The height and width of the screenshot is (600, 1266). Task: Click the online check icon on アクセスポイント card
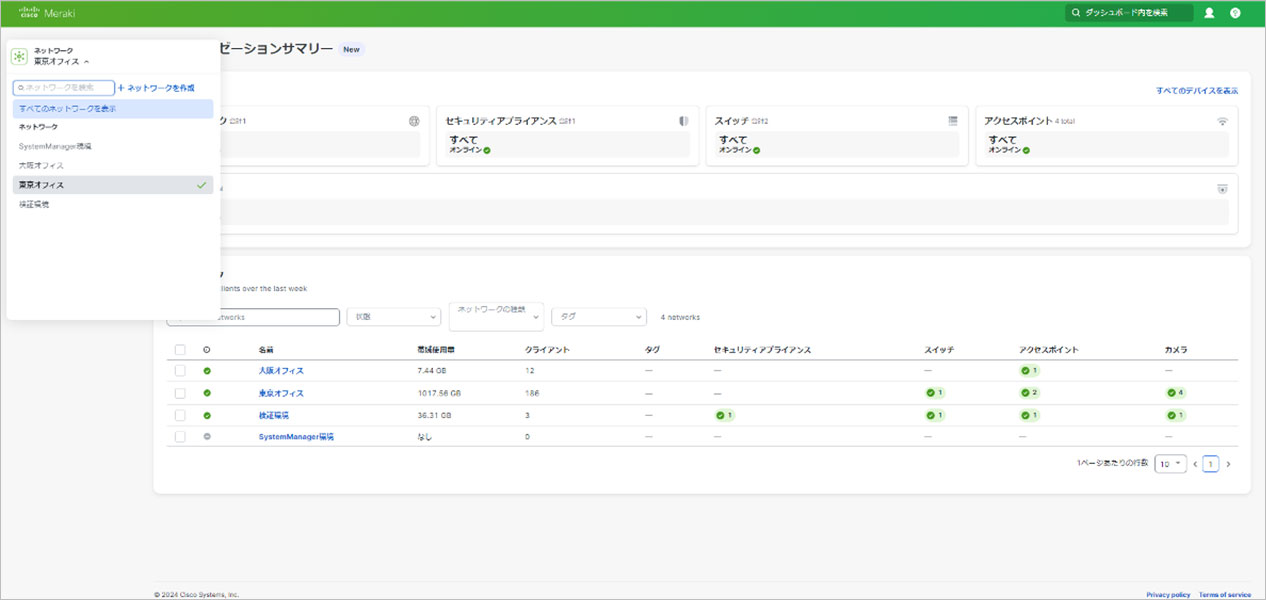coord(1026,150)
